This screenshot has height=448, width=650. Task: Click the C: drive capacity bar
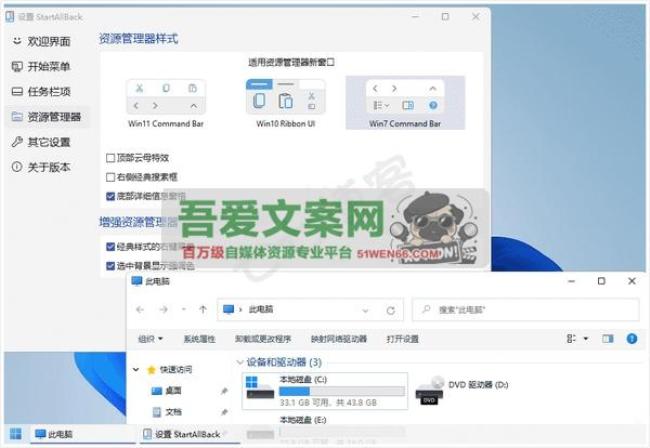tap(342, 391)
